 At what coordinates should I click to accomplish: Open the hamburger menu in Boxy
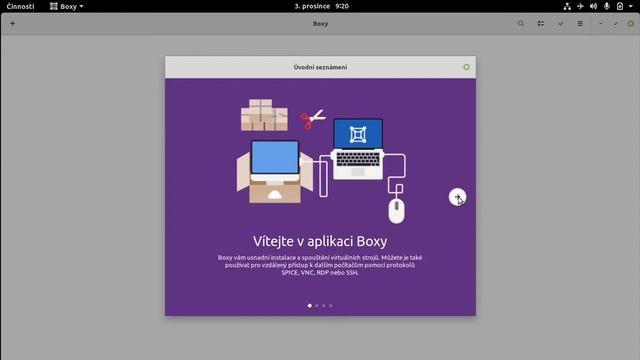[580, 24]
